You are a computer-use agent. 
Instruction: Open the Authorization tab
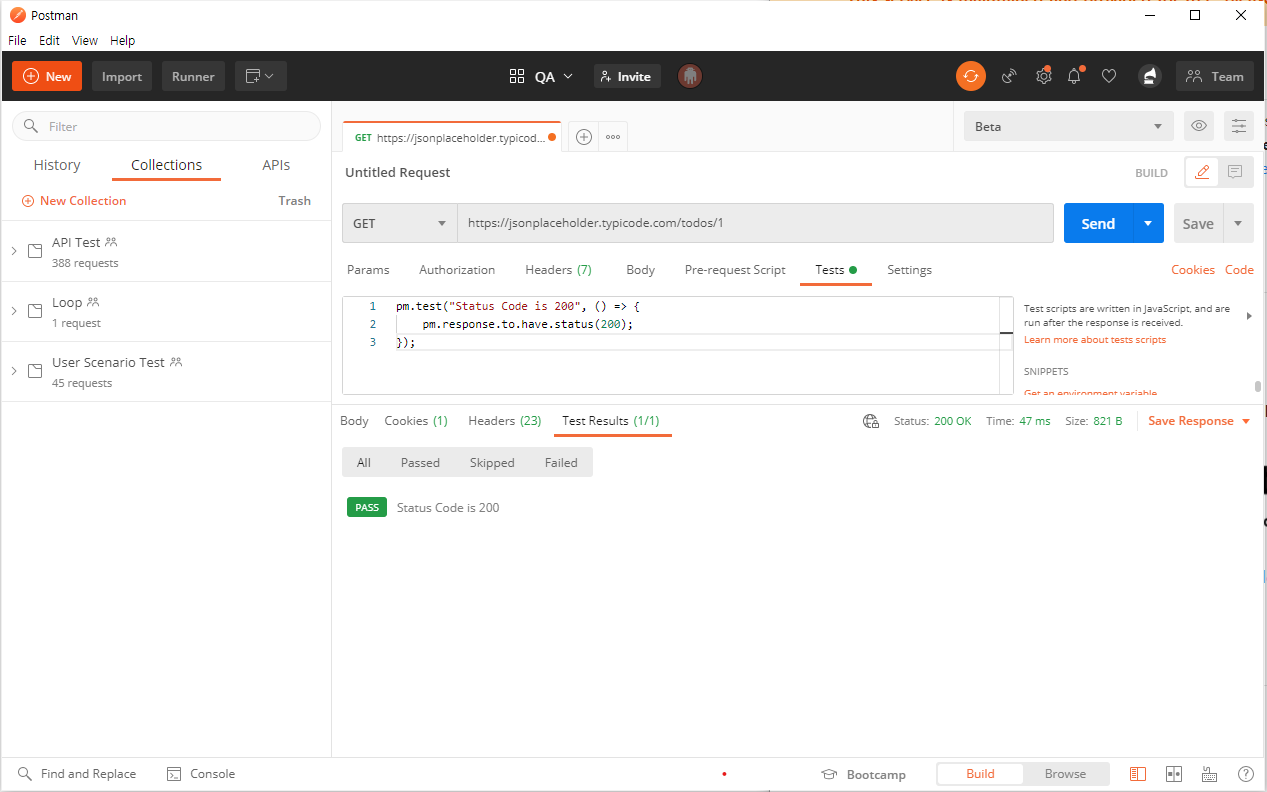pos(457,270)
